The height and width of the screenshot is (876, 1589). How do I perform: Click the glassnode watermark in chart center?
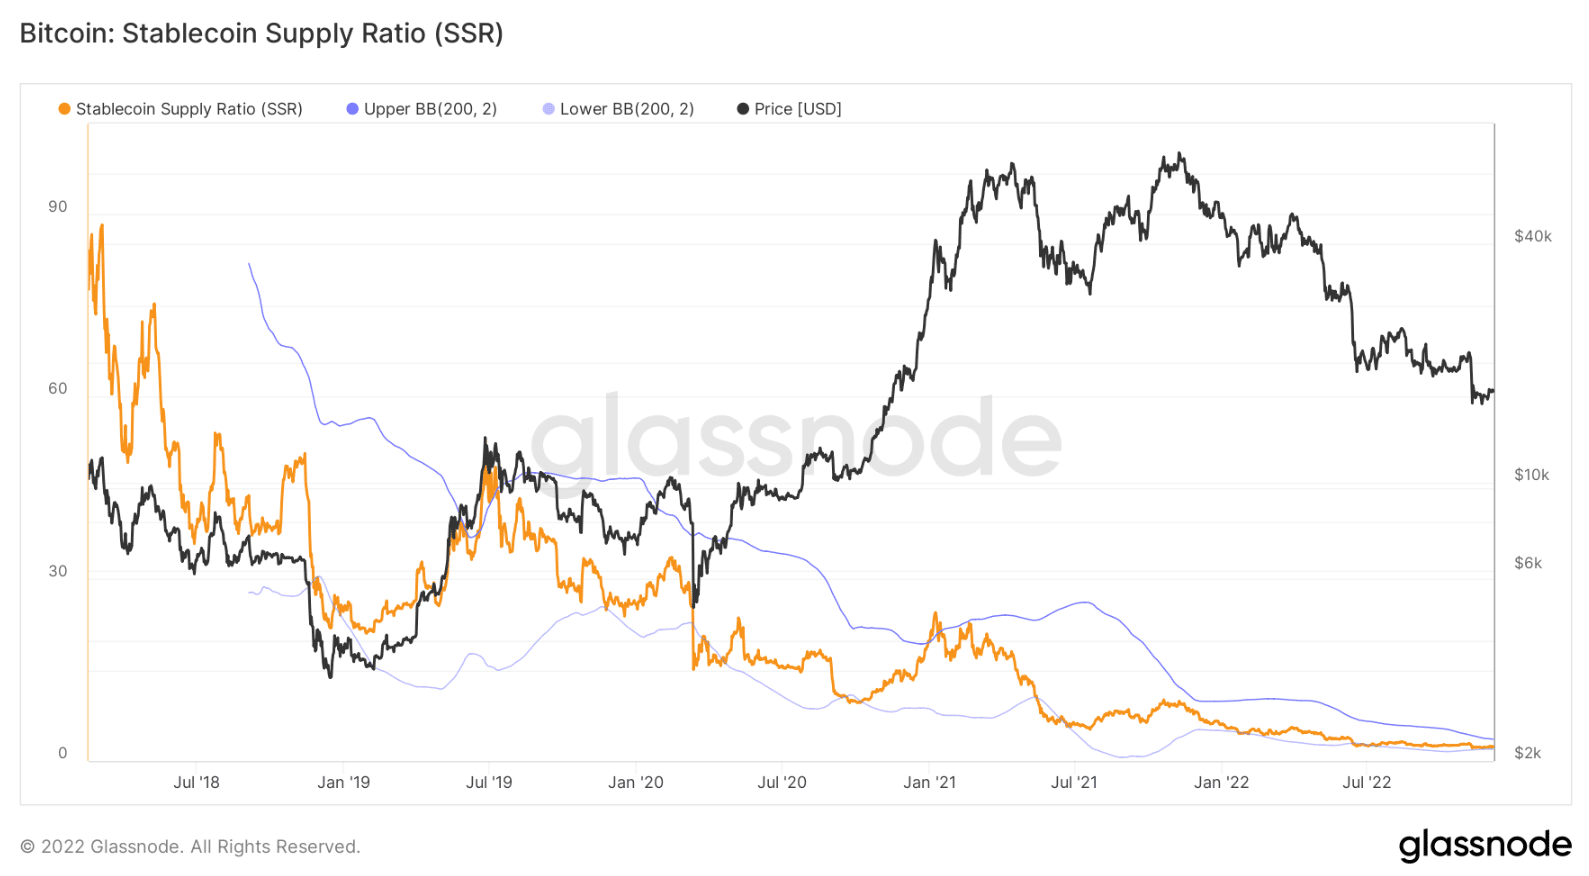(x=795, y=437)
